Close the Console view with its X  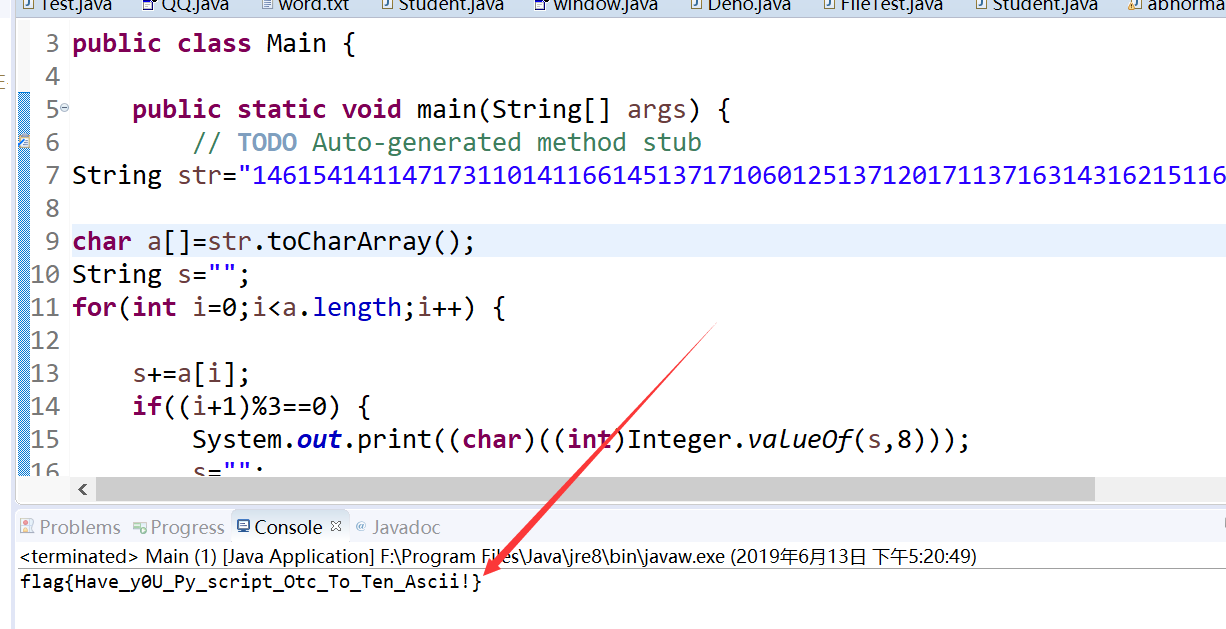(336, 526)
